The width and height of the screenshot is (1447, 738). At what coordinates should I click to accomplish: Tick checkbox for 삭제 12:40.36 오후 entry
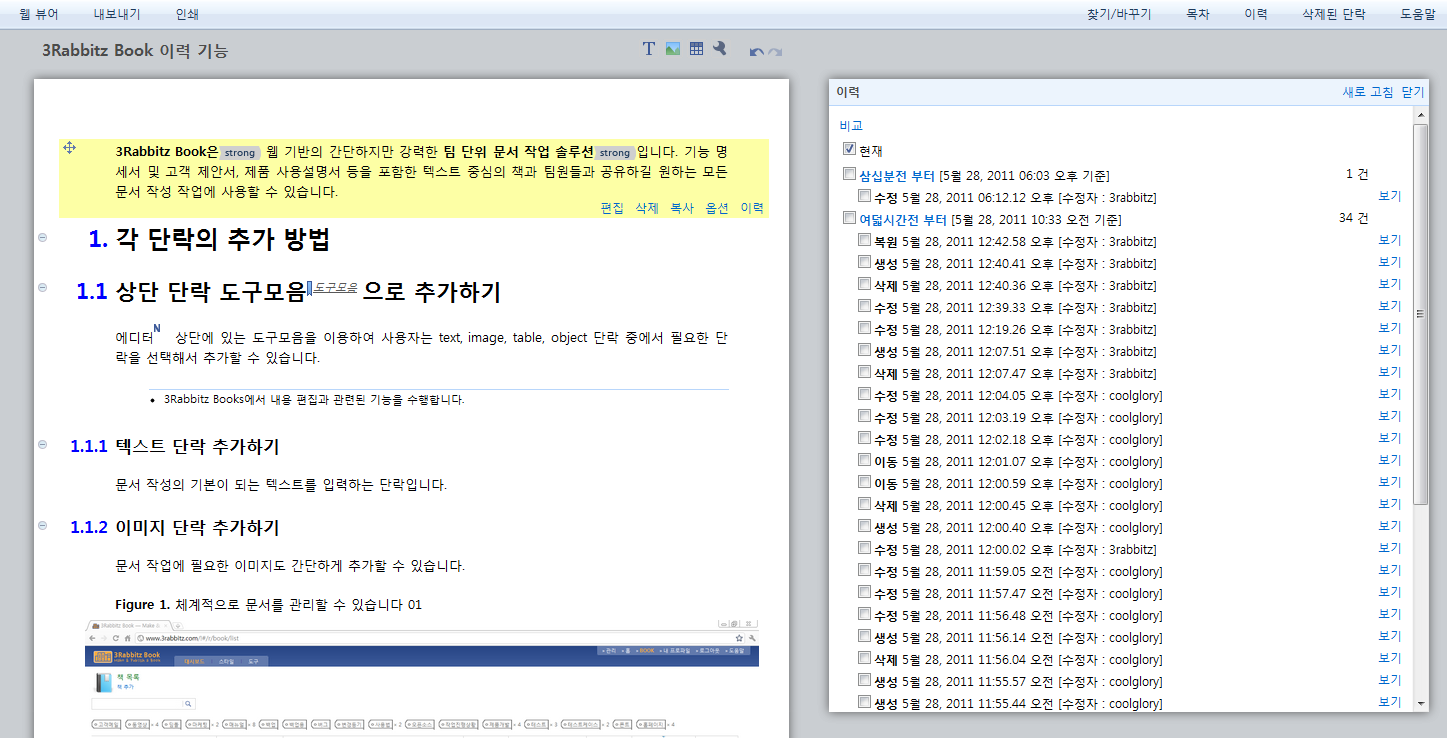point(865,284)
